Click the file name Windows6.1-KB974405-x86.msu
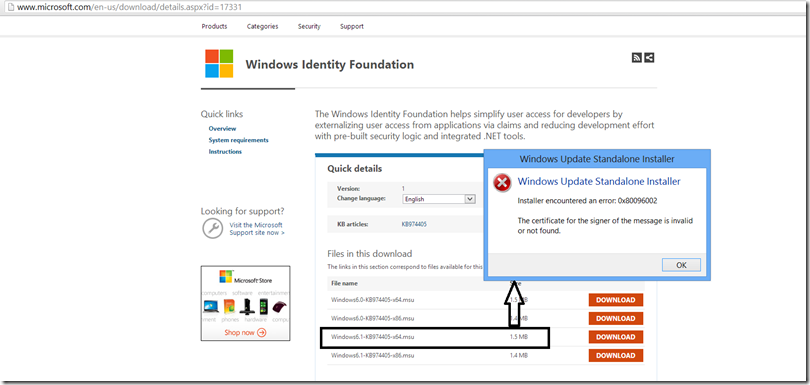This screenshot has height=385, width=810. tap(372, 356)
